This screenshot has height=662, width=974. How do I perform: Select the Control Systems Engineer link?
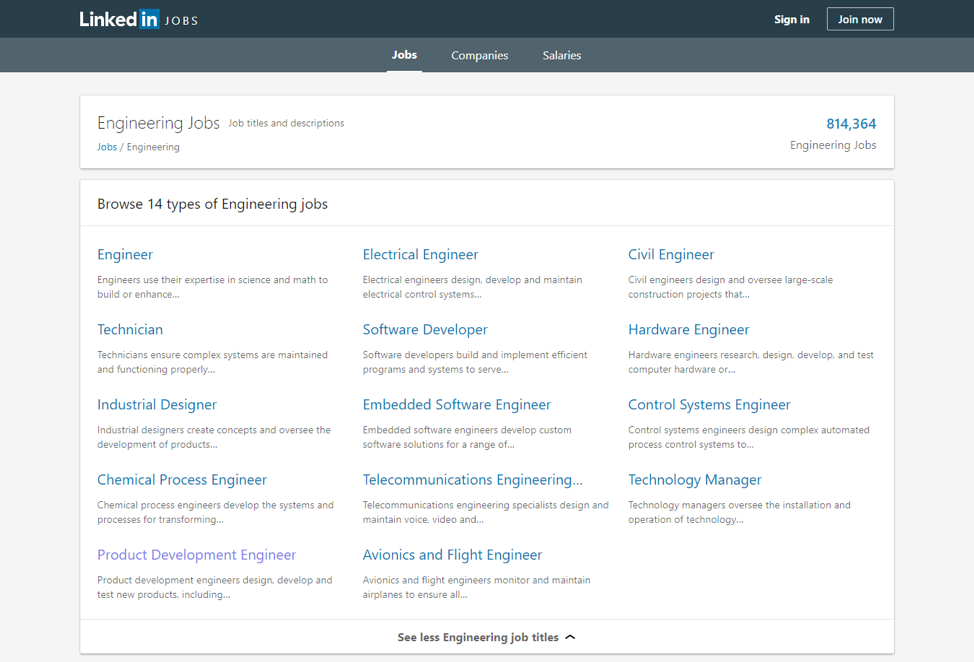(x=709, y=404)
